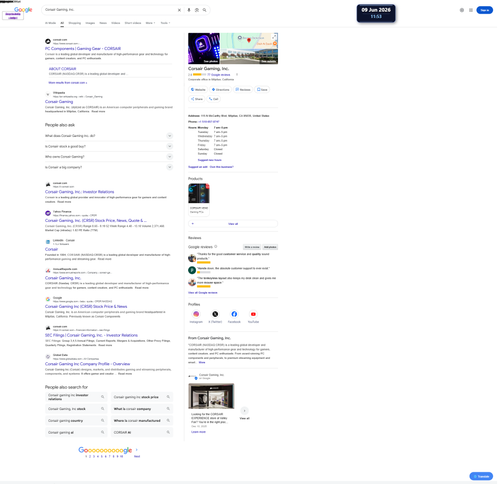Search icon for 'Corsair gaming country'
500x484 pixels.
[x=102, y=421]
